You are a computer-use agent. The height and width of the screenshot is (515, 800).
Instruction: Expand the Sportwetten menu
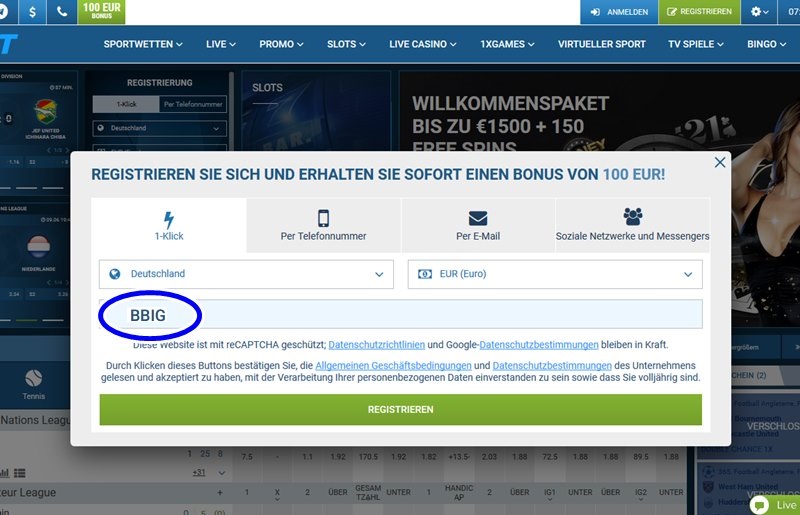coord(143,44)
